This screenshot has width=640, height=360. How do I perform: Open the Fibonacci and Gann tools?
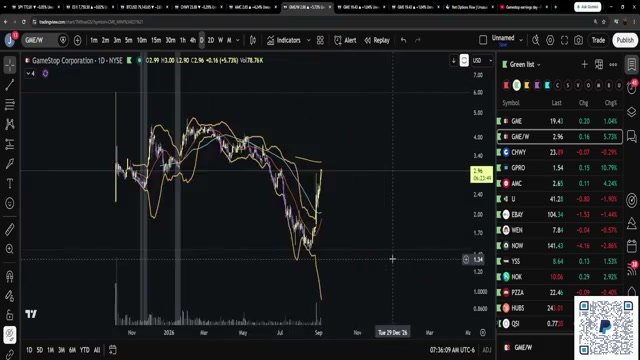[x=10, y=104]
